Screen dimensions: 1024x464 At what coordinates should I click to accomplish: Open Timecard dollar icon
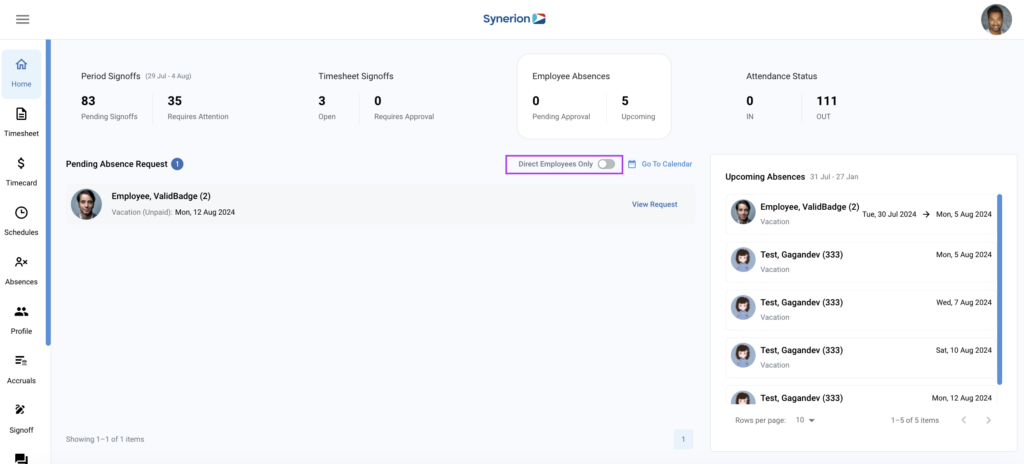pyautogui.click(x=22, y=163)
